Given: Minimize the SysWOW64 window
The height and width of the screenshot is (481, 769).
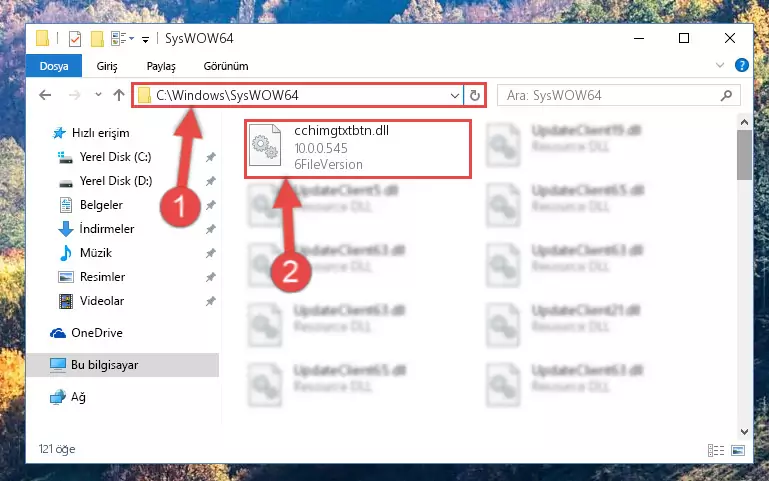Looking at the screenshot, I should pyautogui.click(x=639, y=38).
